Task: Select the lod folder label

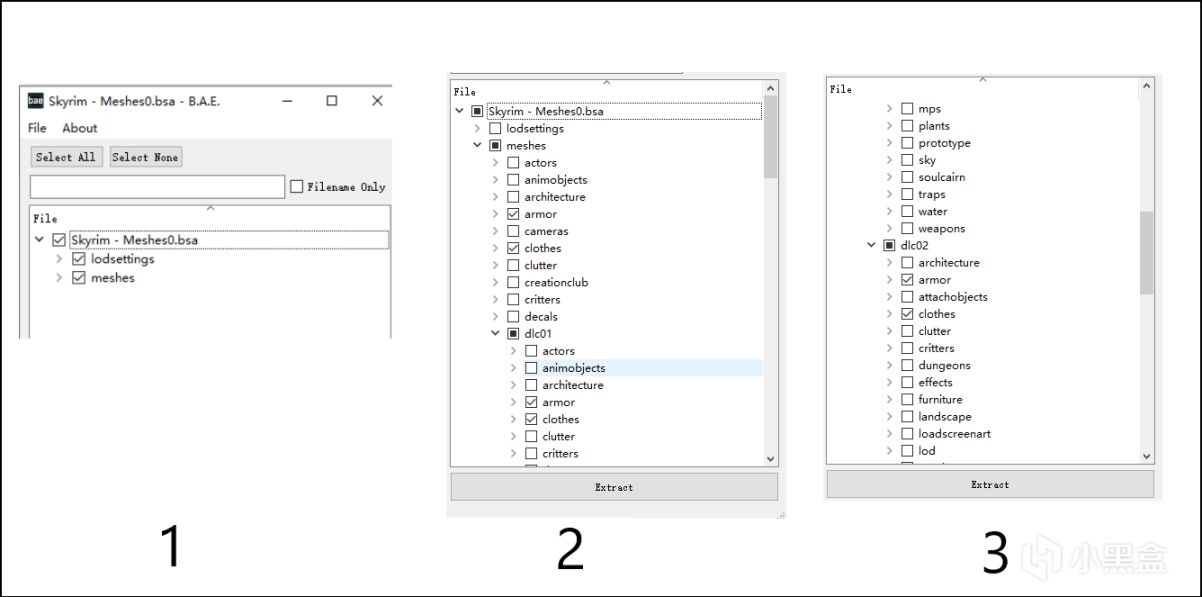Action: point(927,451)
